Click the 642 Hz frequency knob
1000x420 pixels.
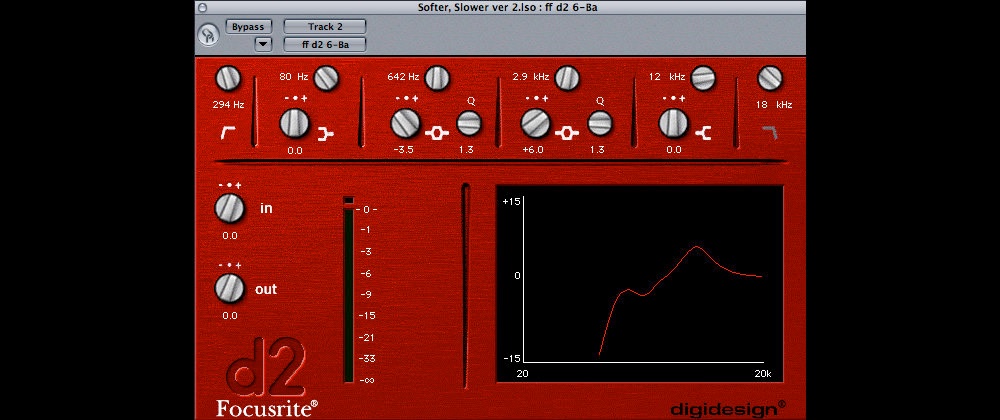[437, 76]
